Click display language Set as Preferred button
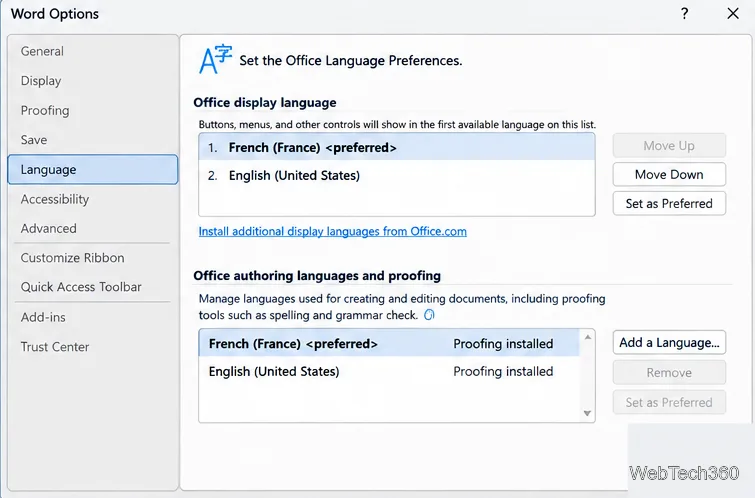The width and height of the screenshot is (755, 498). (669, 203)
